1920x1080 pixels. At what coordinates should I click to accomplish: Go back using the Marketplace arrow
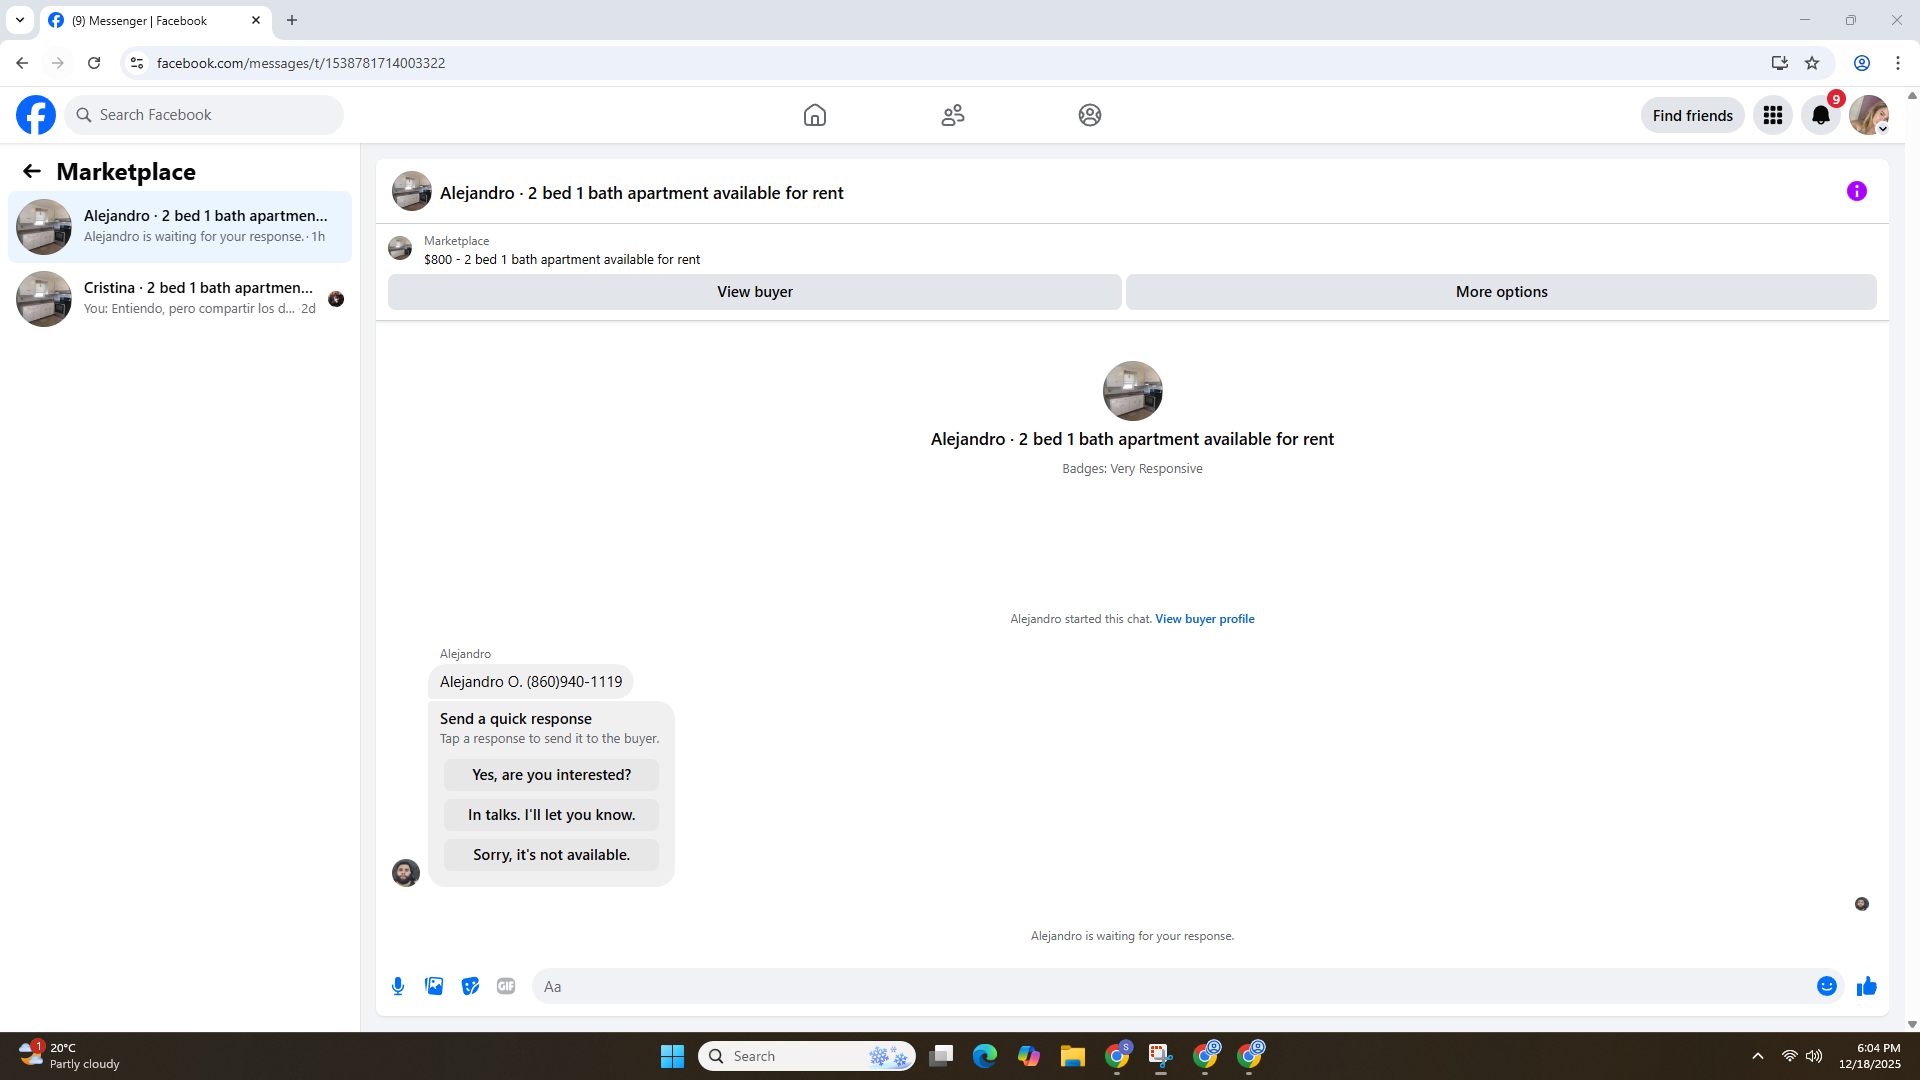(32, 171)
